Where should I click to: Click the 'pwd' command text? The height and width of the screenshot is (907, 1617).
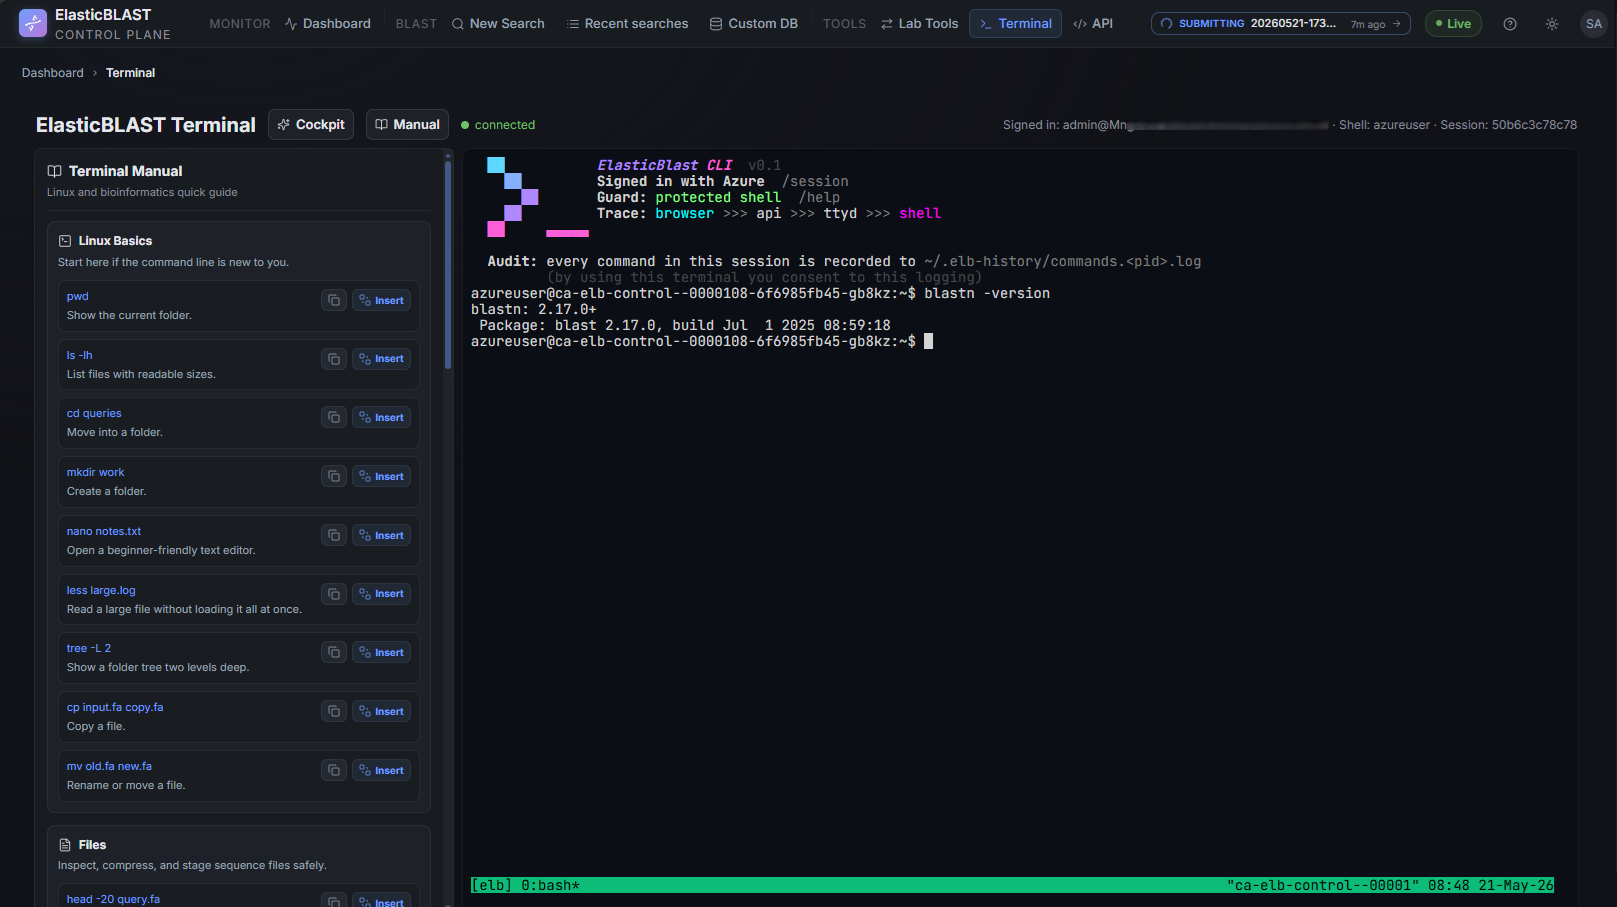pyautogui.click(x=78, y=296)
